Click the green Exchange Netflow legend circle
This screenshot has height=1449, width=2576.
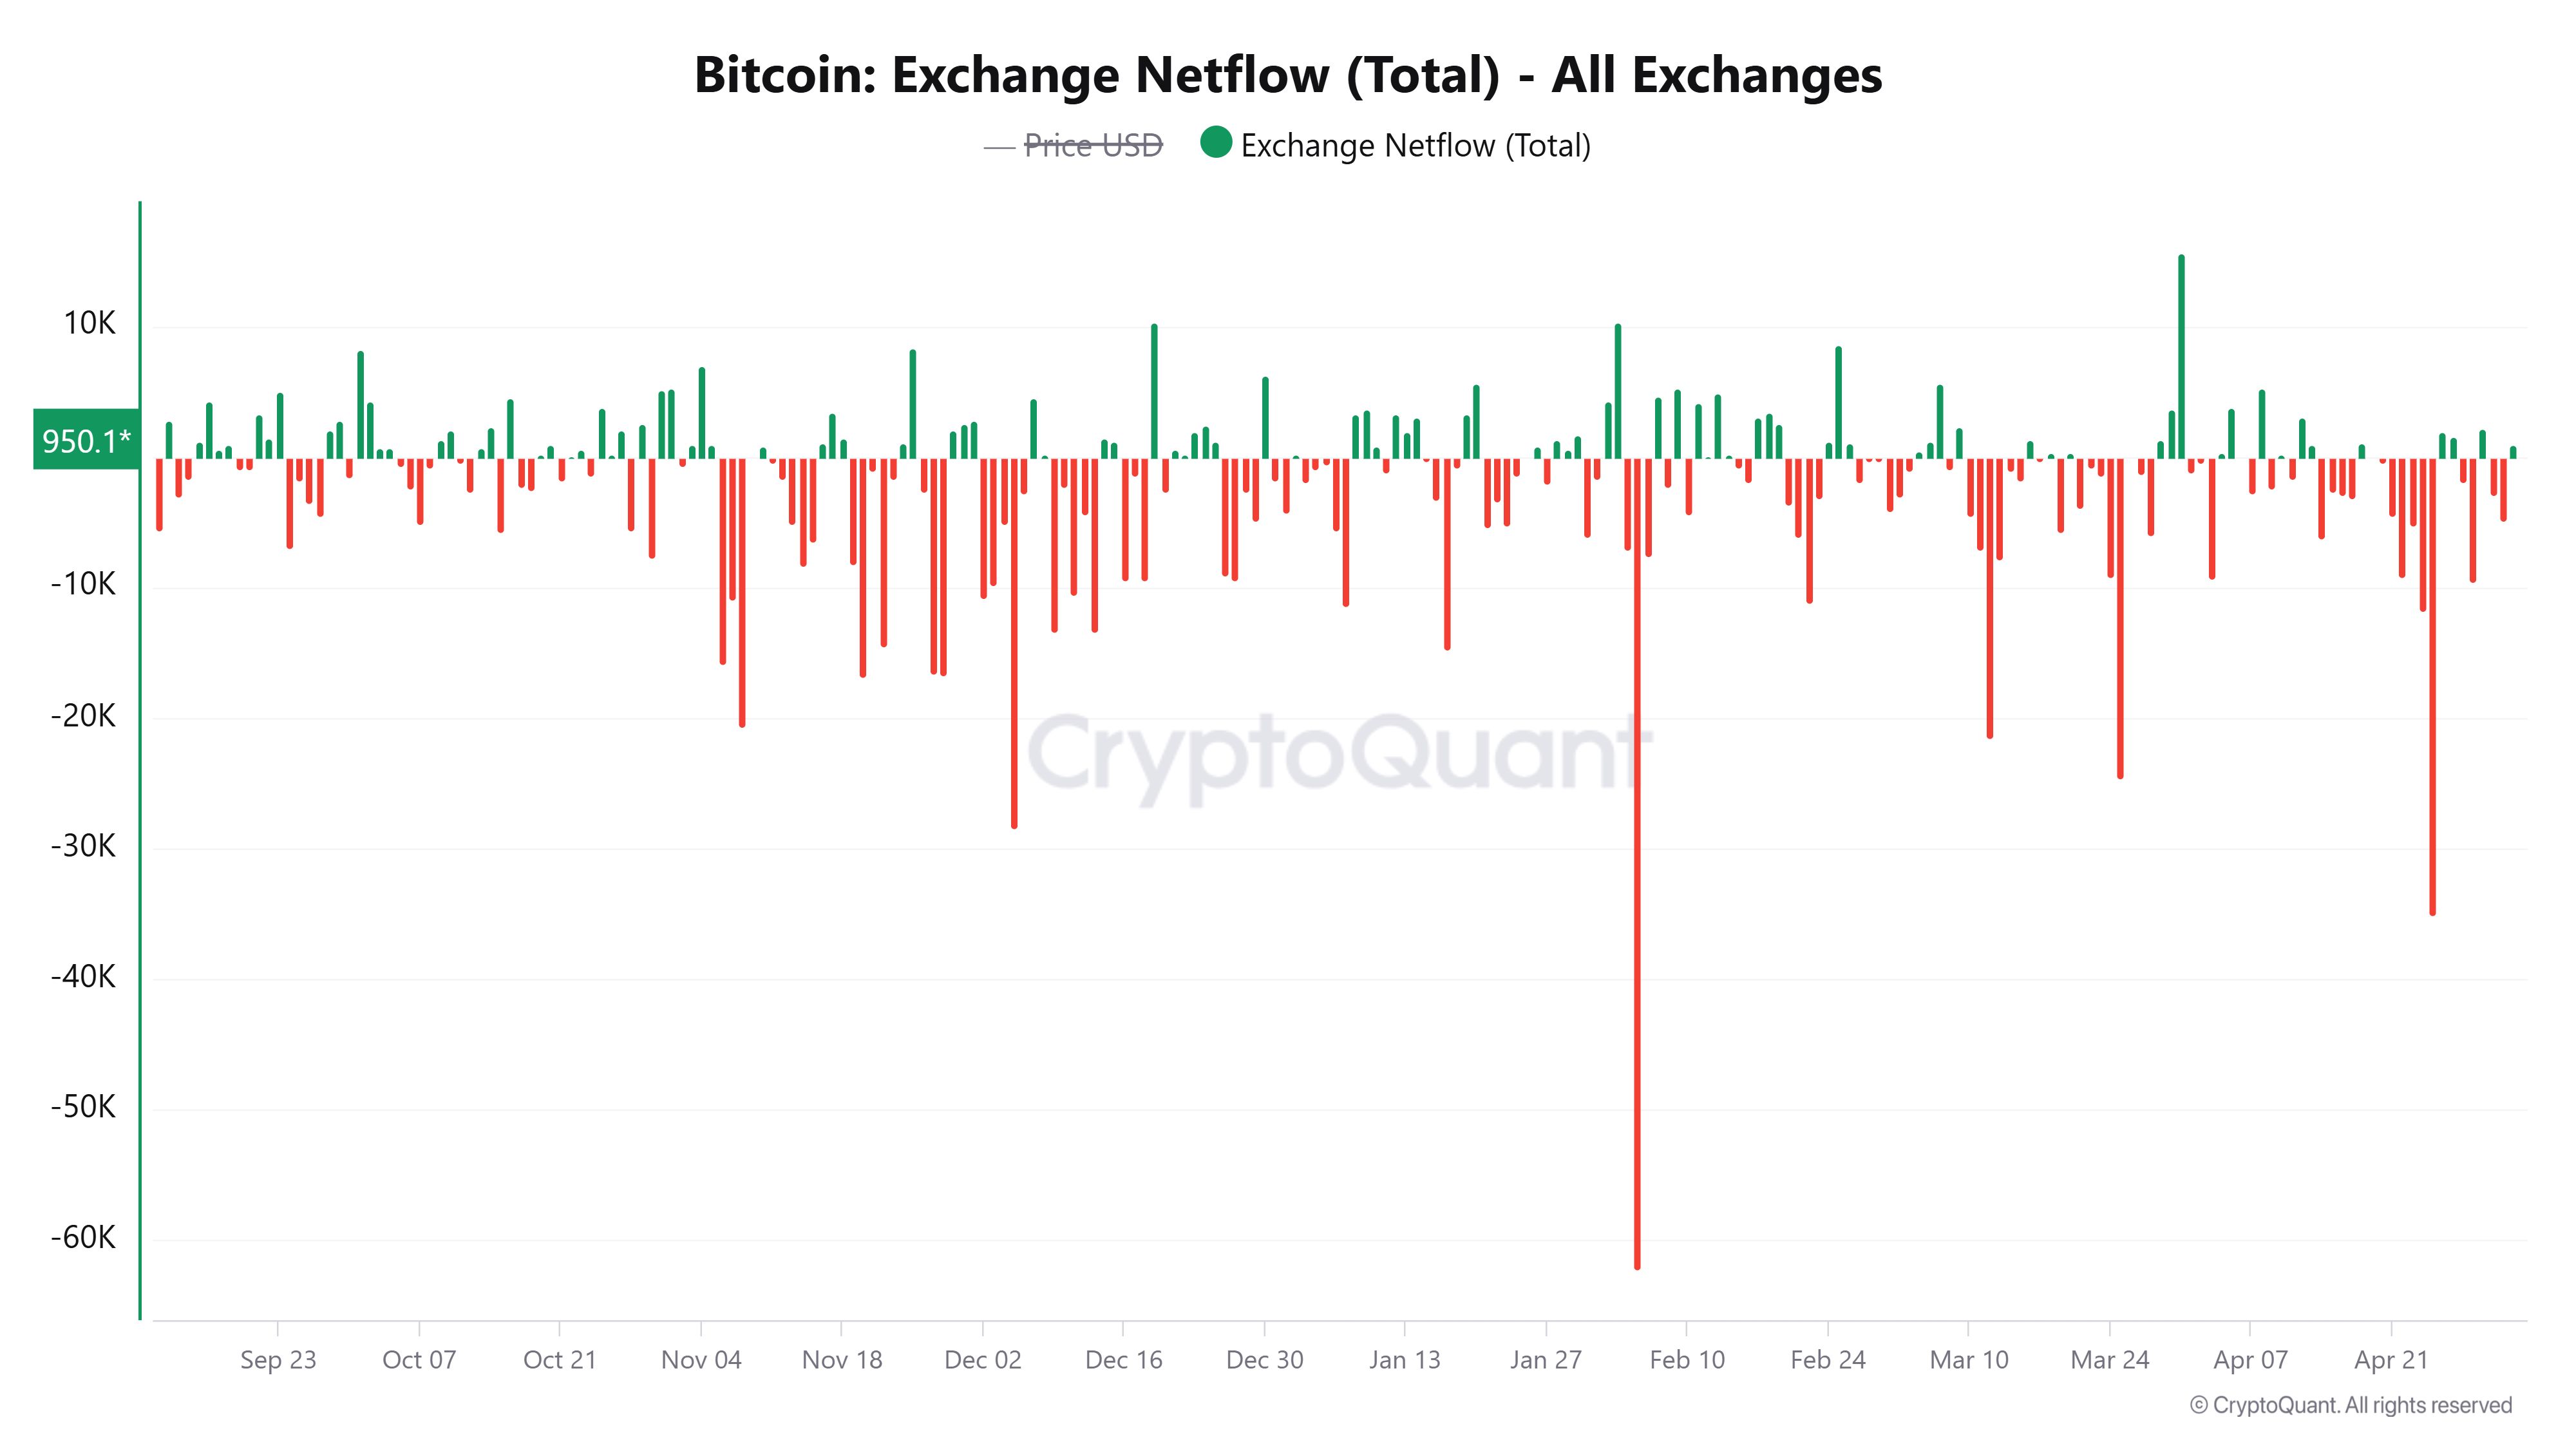pyautogui.click(x=1216, y=143)
